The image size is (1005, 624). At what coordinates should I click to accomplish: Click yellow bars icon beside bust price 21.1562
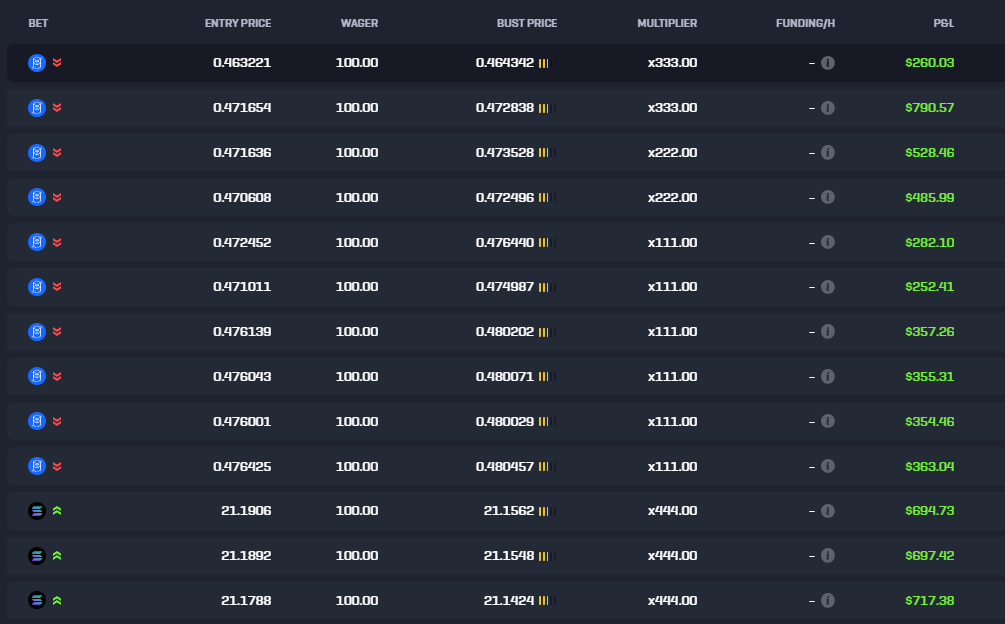544,511
